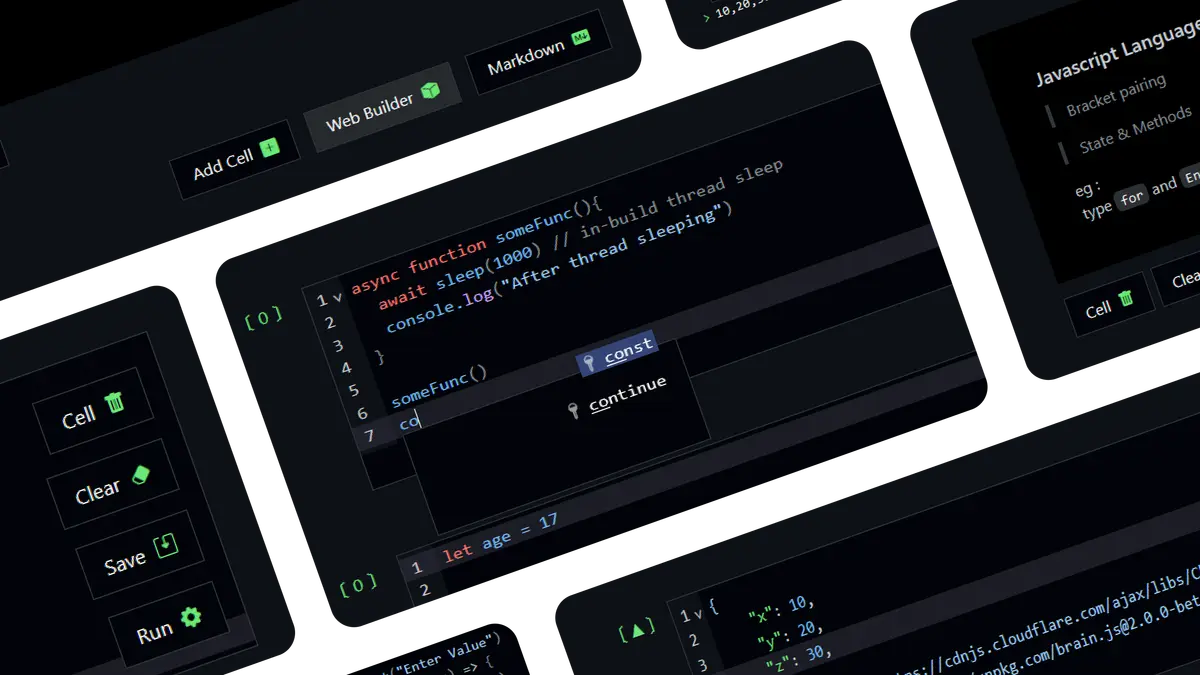Open the Web Builder cube button
Image resolution: width=1200 pixels, height=675 pixels.
pyautogui.click(x=383, y=106)
